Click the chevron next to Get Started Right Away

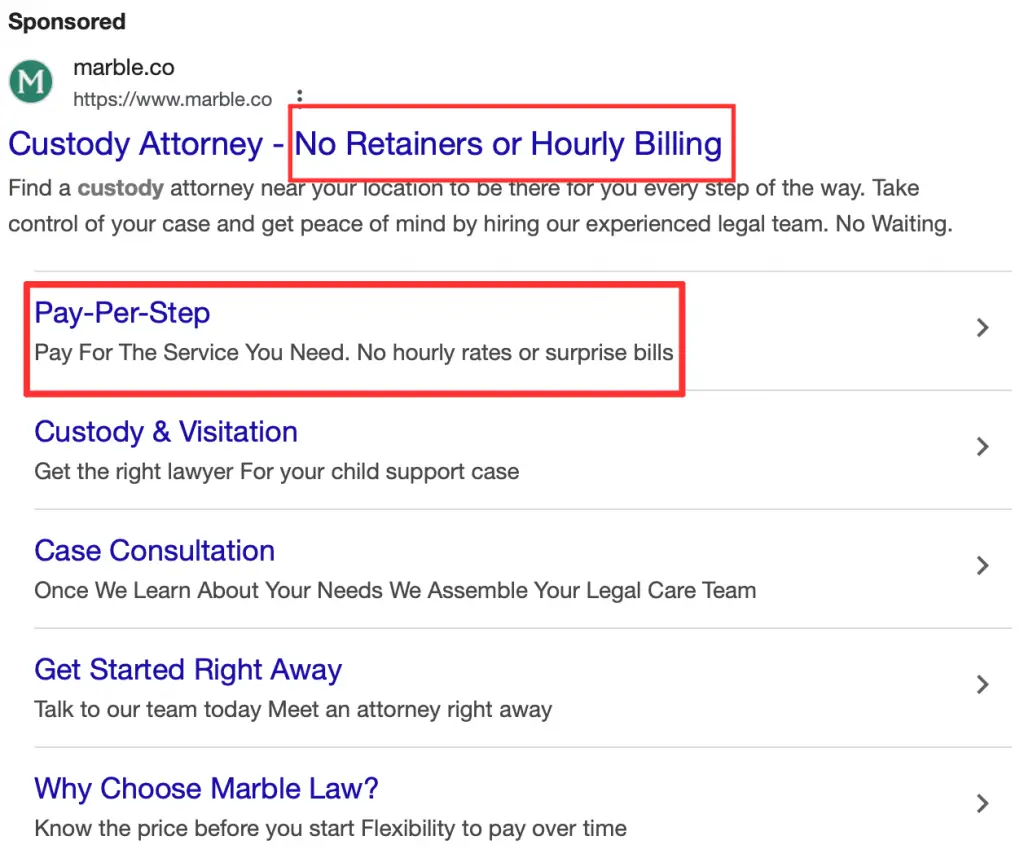[x=982, y=684]
